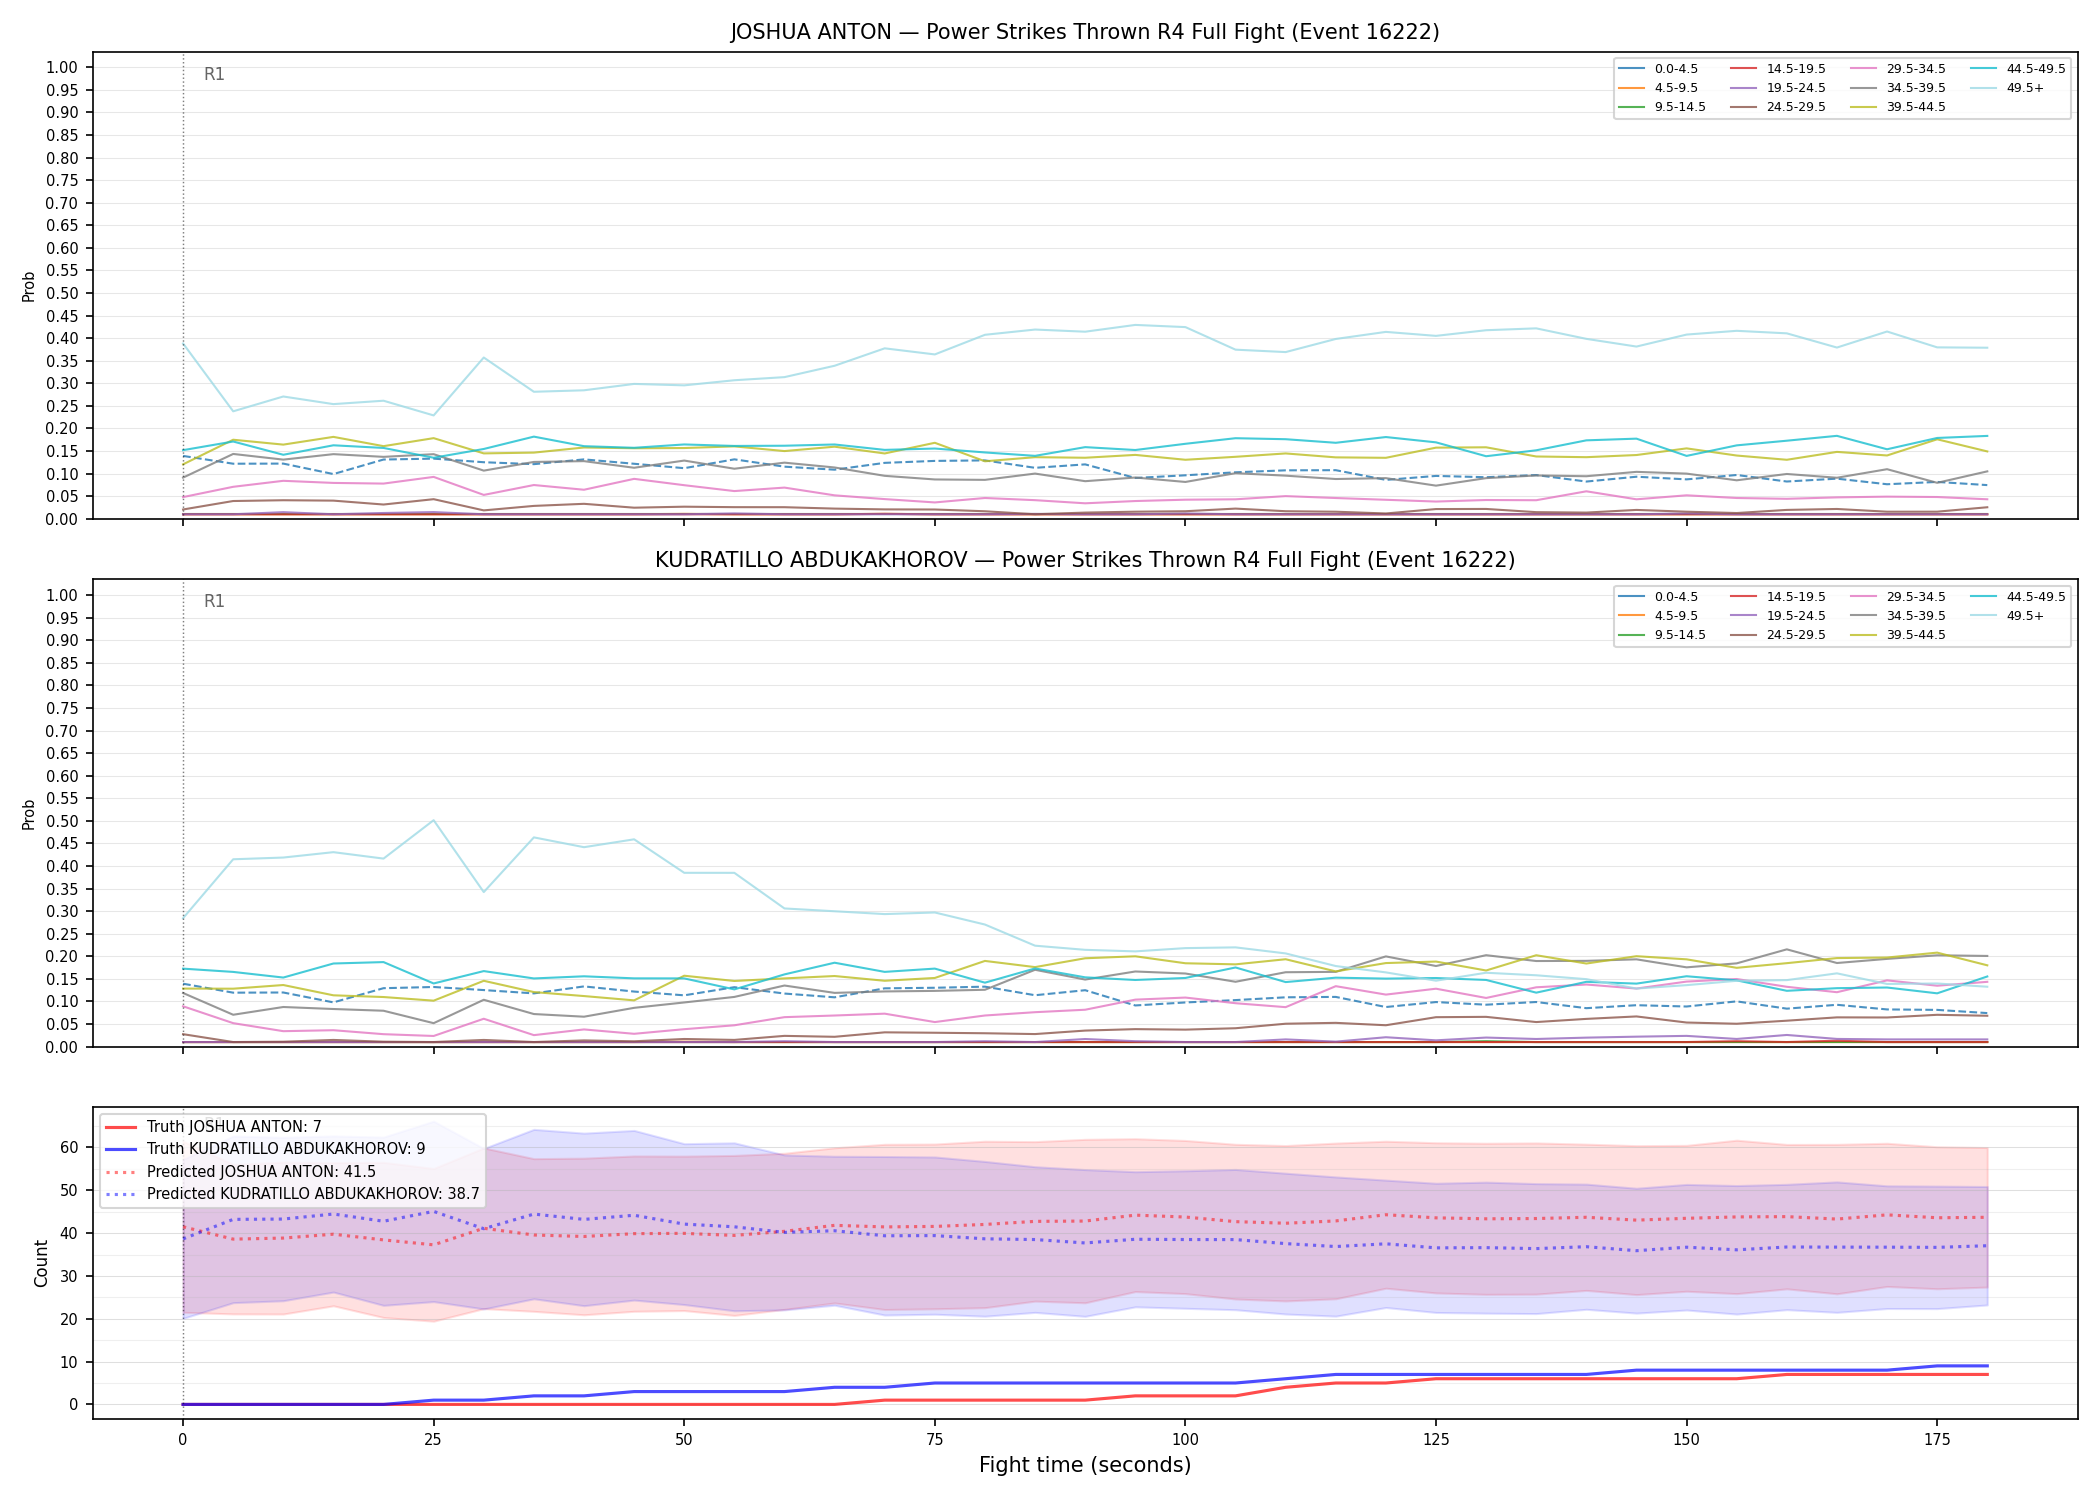Click the 'Prob' label of Joshua Anton chart
The width and height of the screenshot is (2100, 1500).
(x=29, y=286)
